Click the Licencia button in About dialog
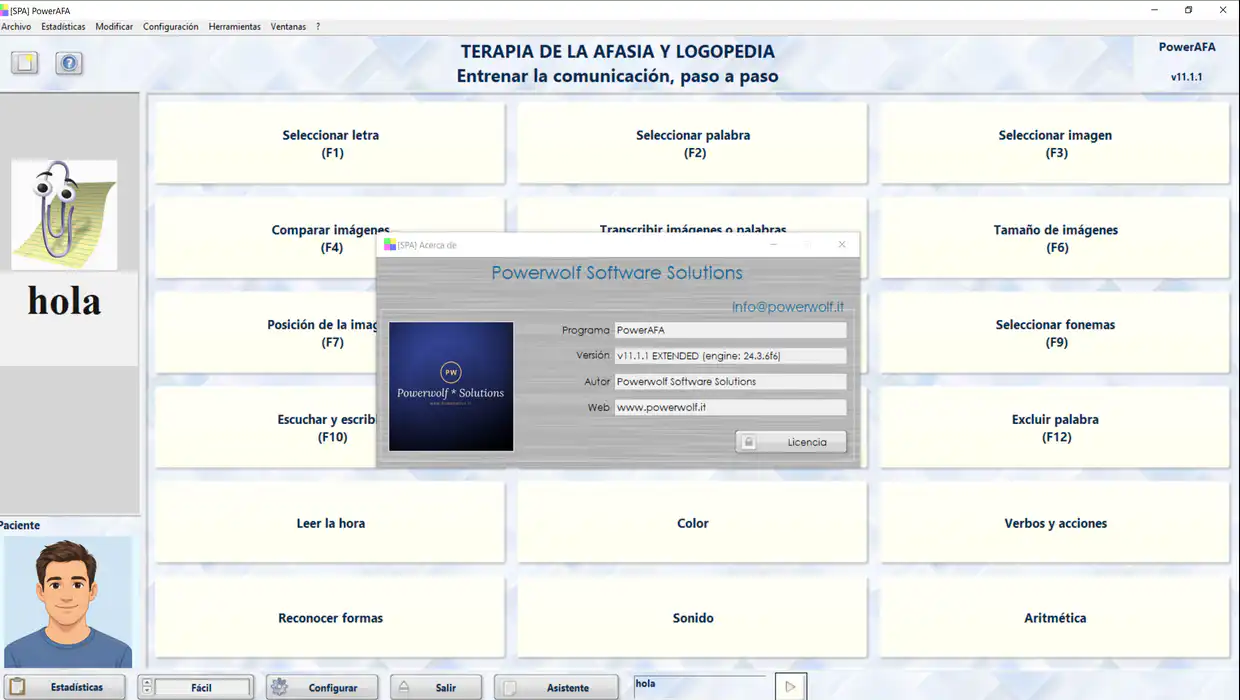Viewport: 1240px width, 700px height. click(x=791, y=442)
